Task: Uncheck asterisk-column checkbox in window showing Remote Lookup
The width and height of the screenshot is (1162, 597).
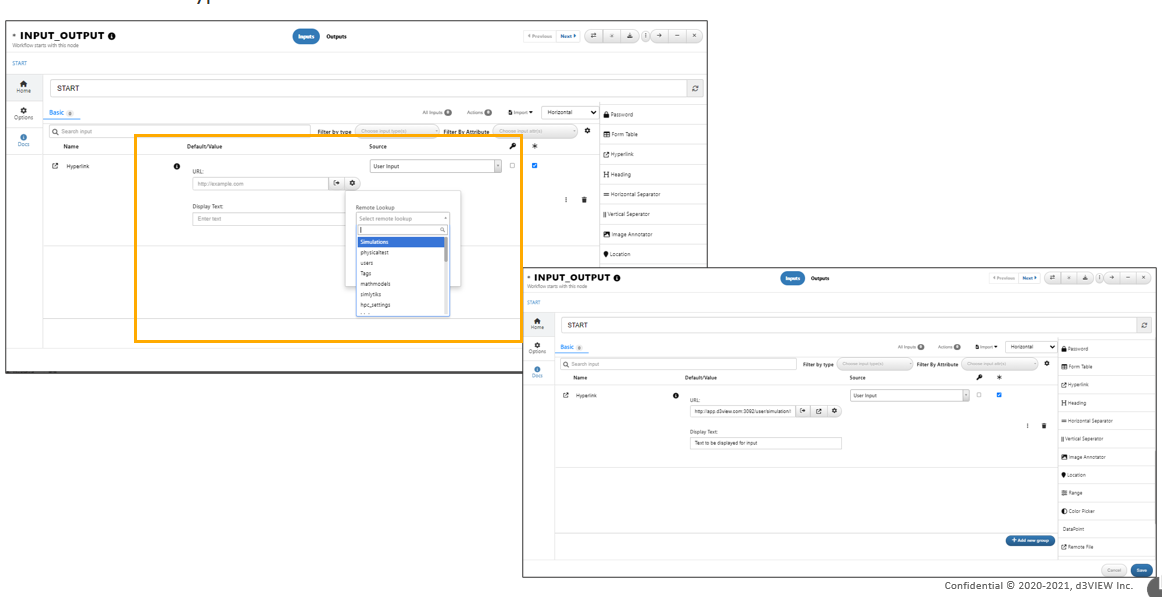Action: pos(534,166)
